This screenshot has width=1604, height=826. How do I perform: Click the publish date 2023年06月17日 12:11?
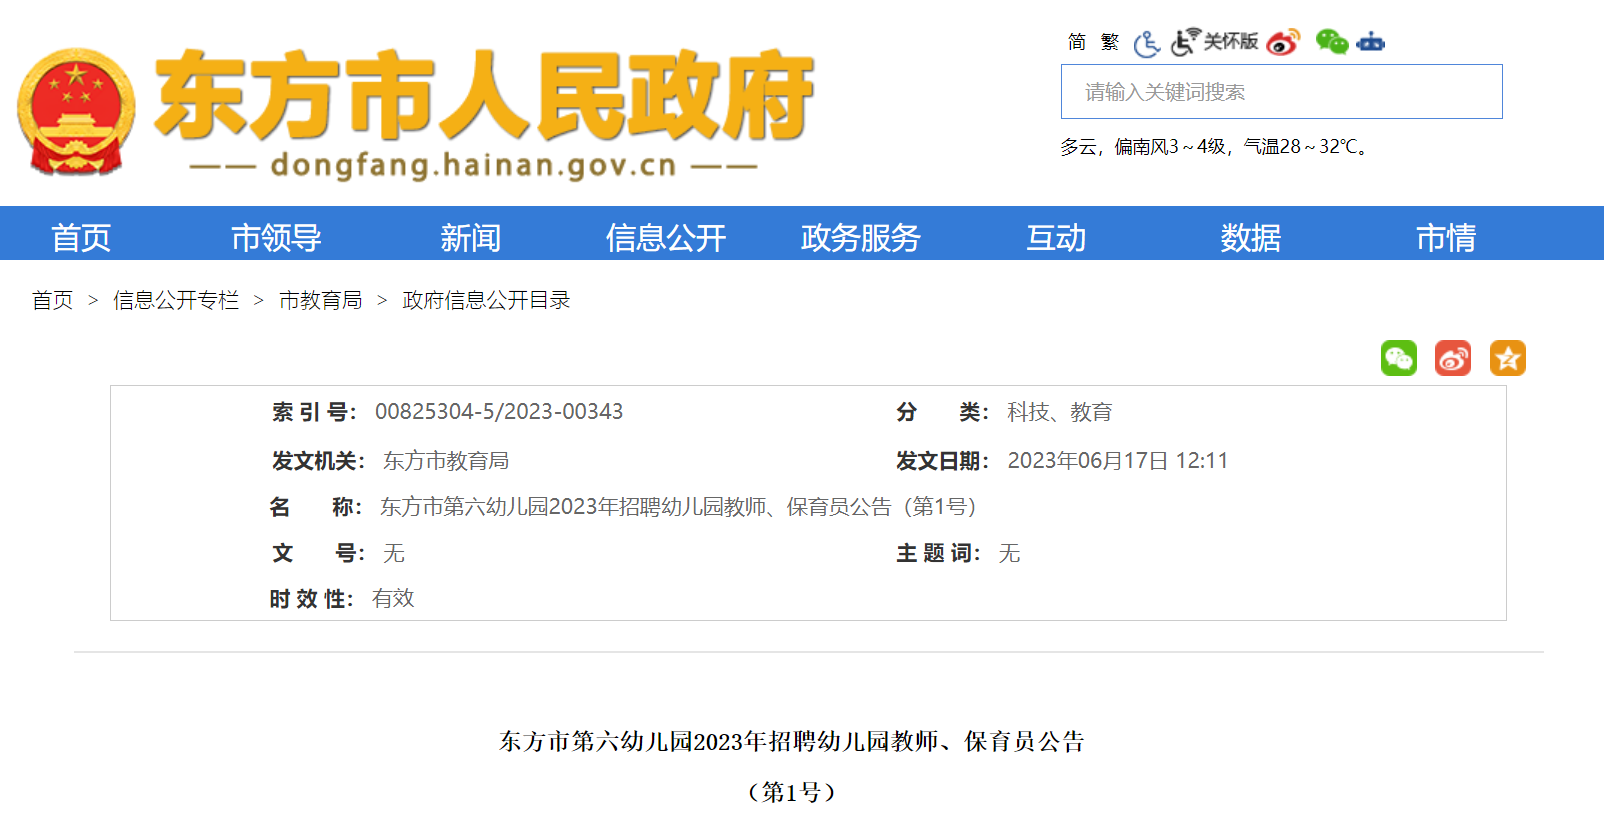1118,461
